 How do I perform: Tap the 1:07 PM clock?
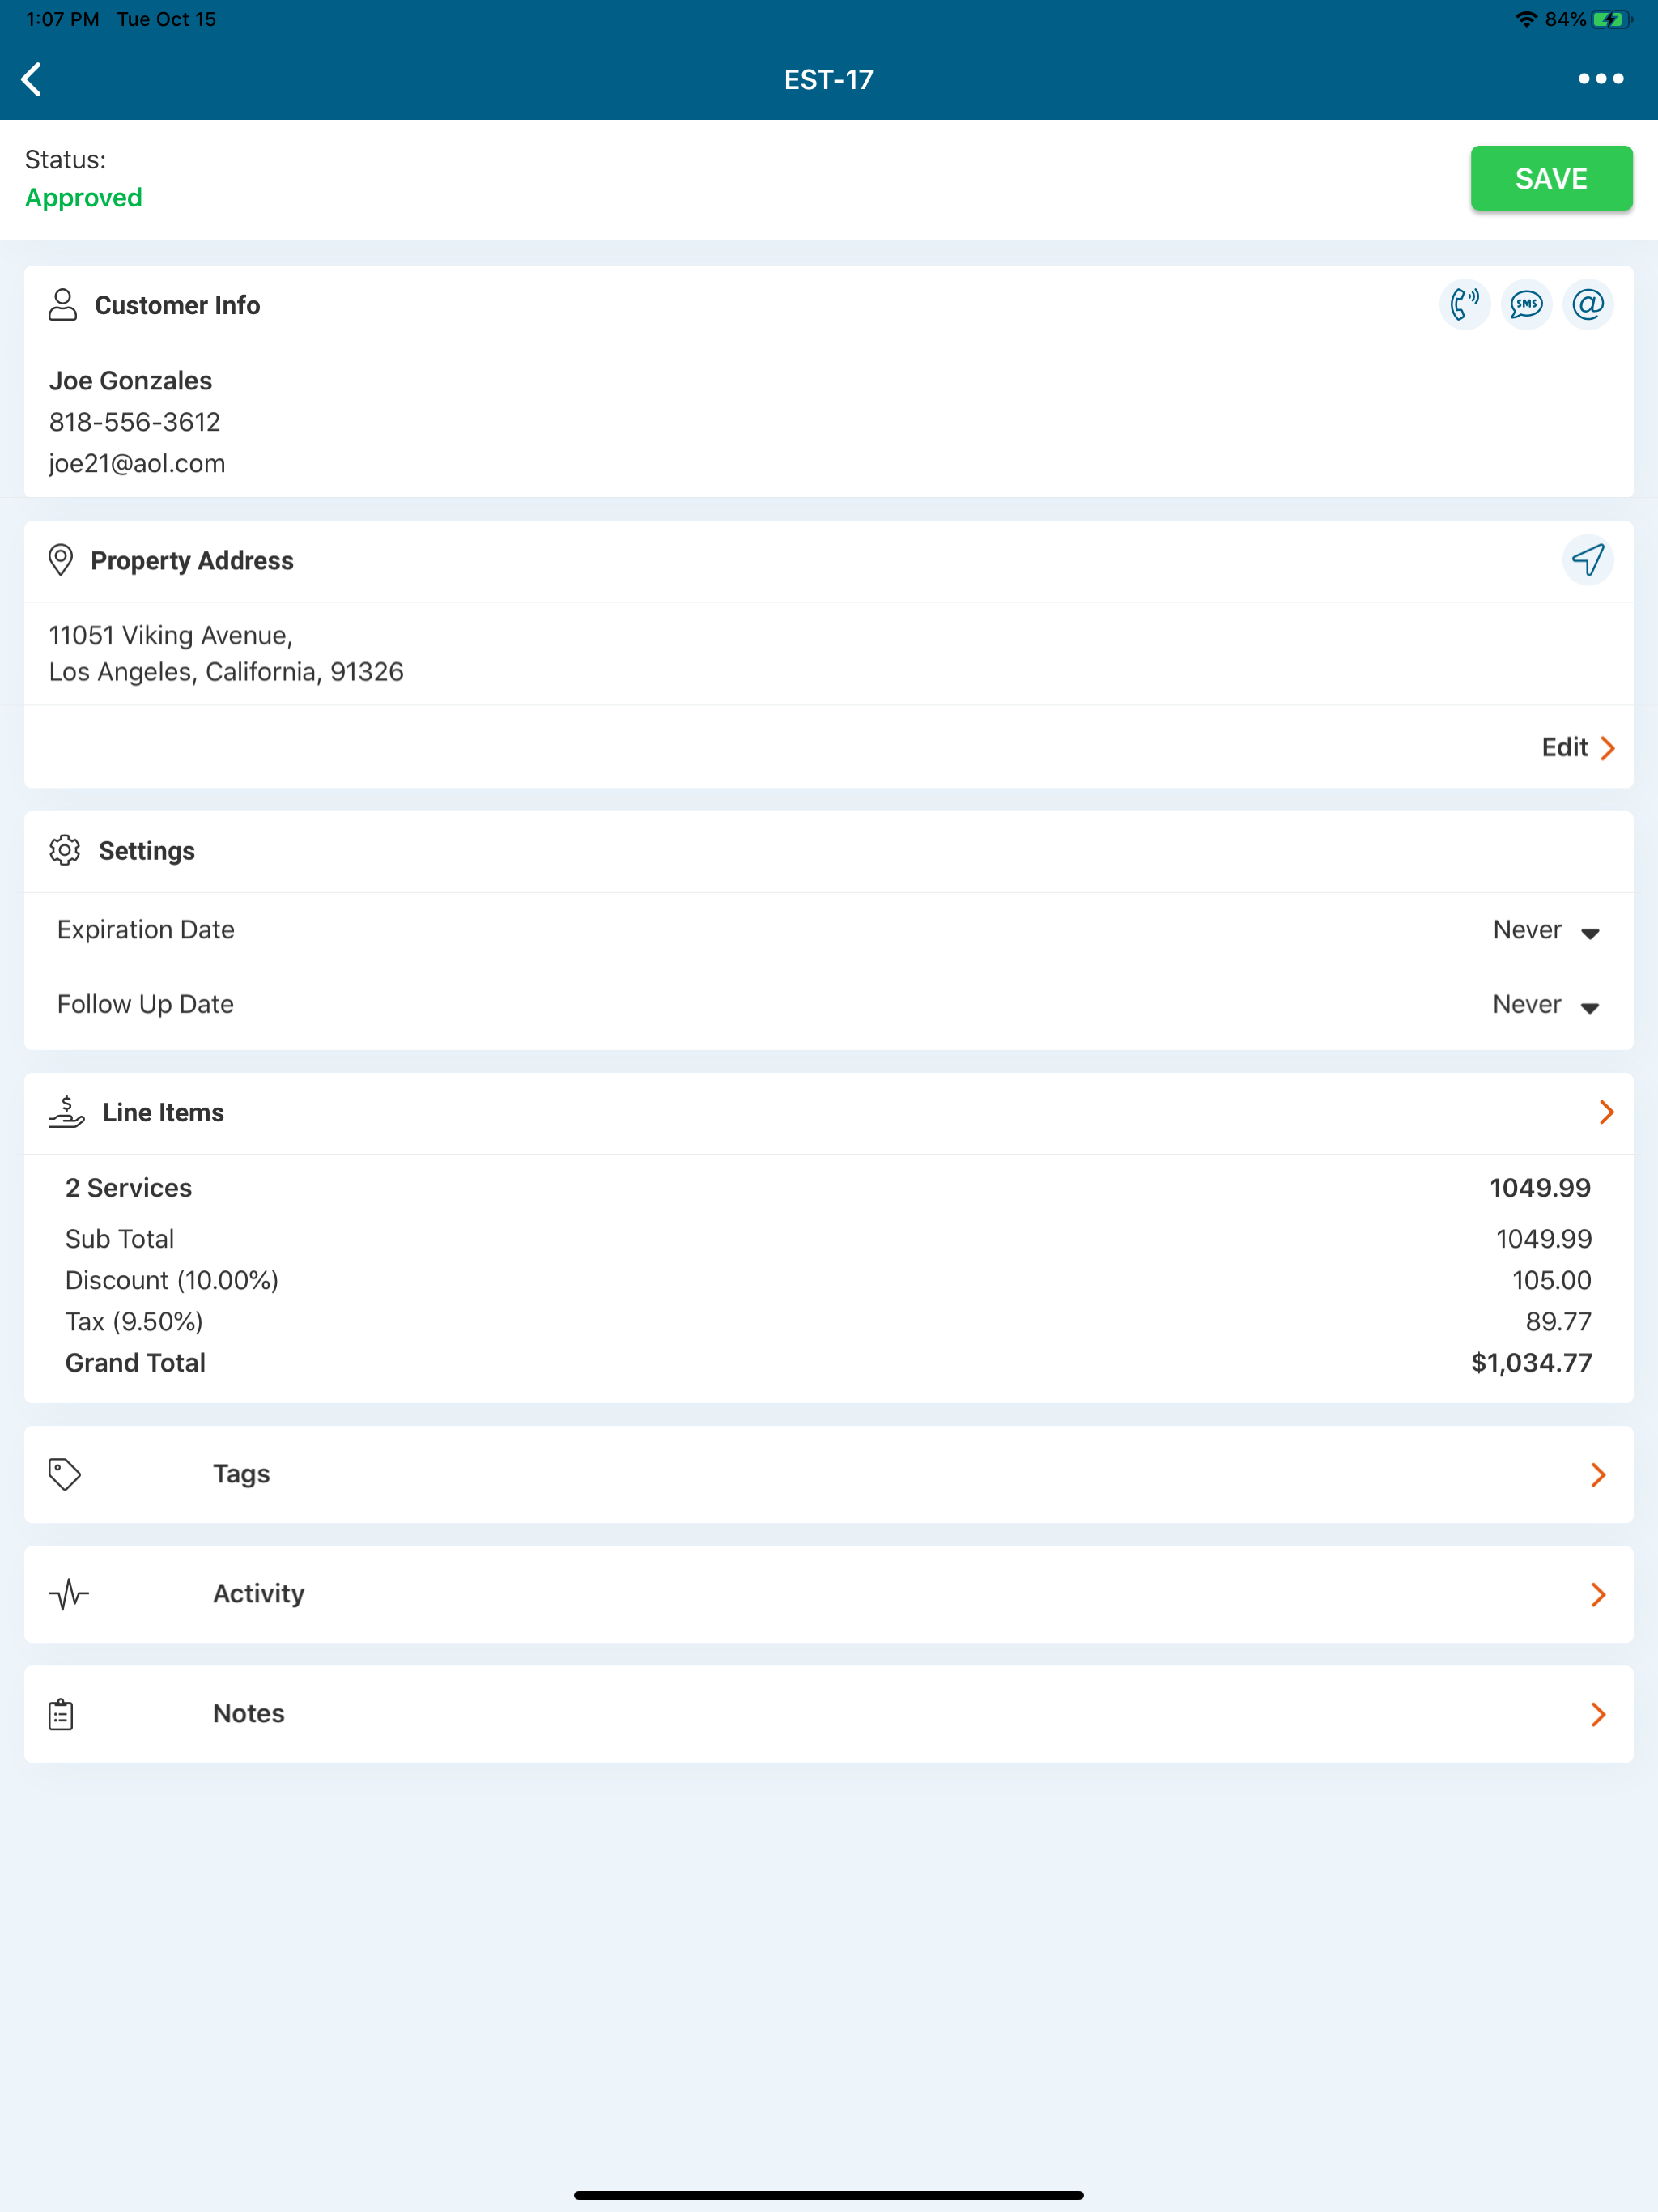tap(62, 19)
